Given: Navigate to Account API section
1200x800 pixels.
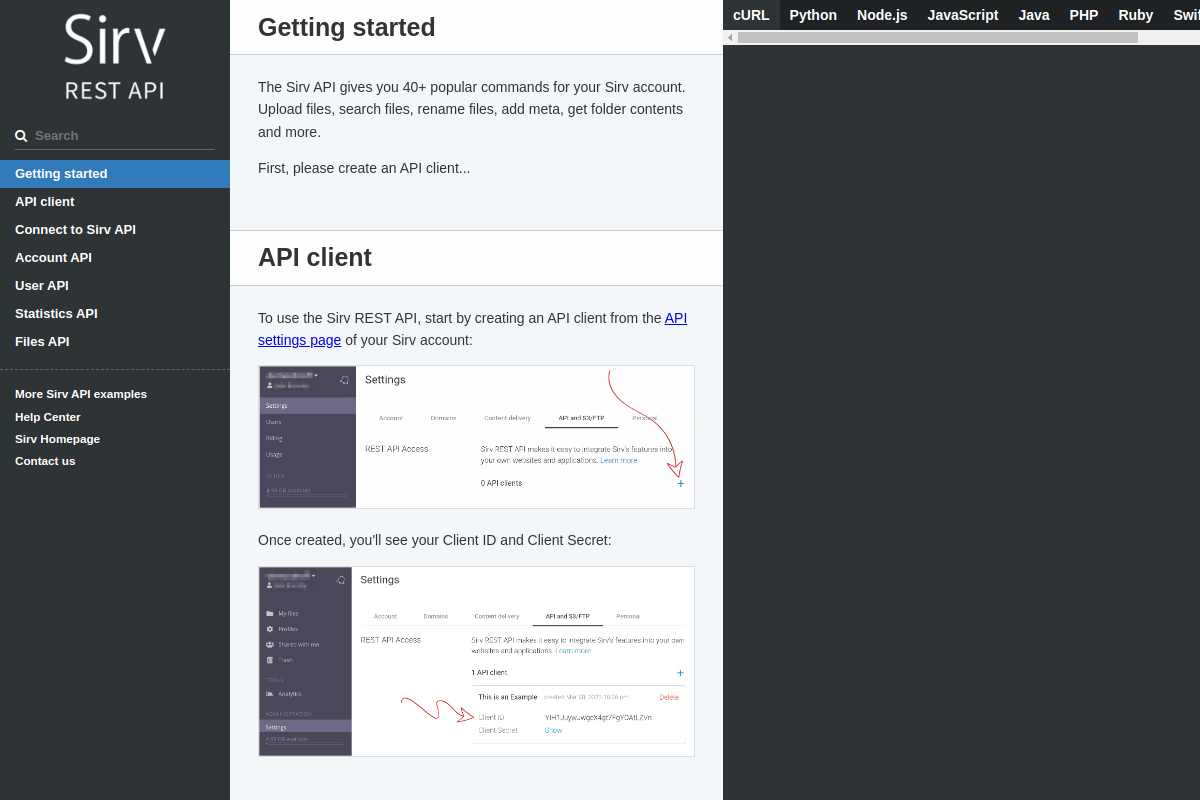Looking at the screenshot, I should coord(115,258).
